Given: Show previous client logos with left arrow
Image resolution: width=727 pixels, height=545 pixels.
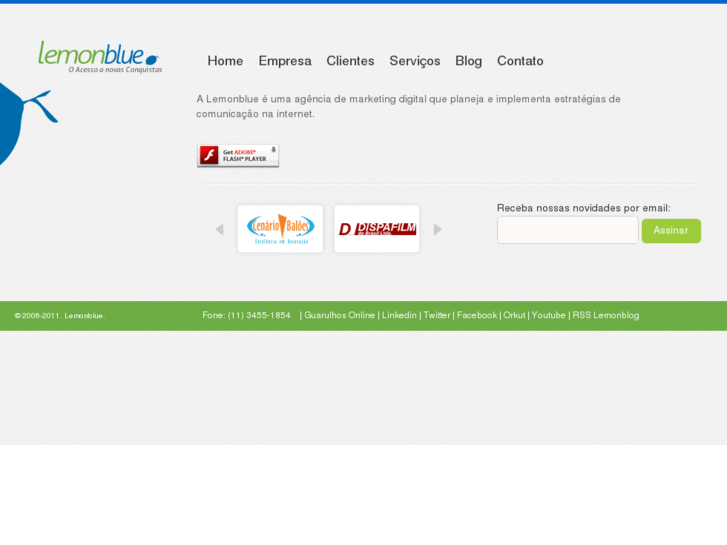Looking at the screenshot, I should click(220, 229).
